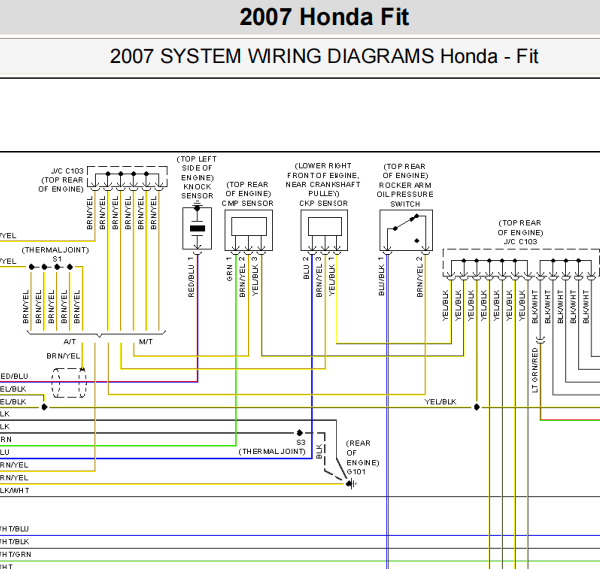The image size is (600, 569).
Task: Click the right 'J/C C103' label
Action: point(520,242)
